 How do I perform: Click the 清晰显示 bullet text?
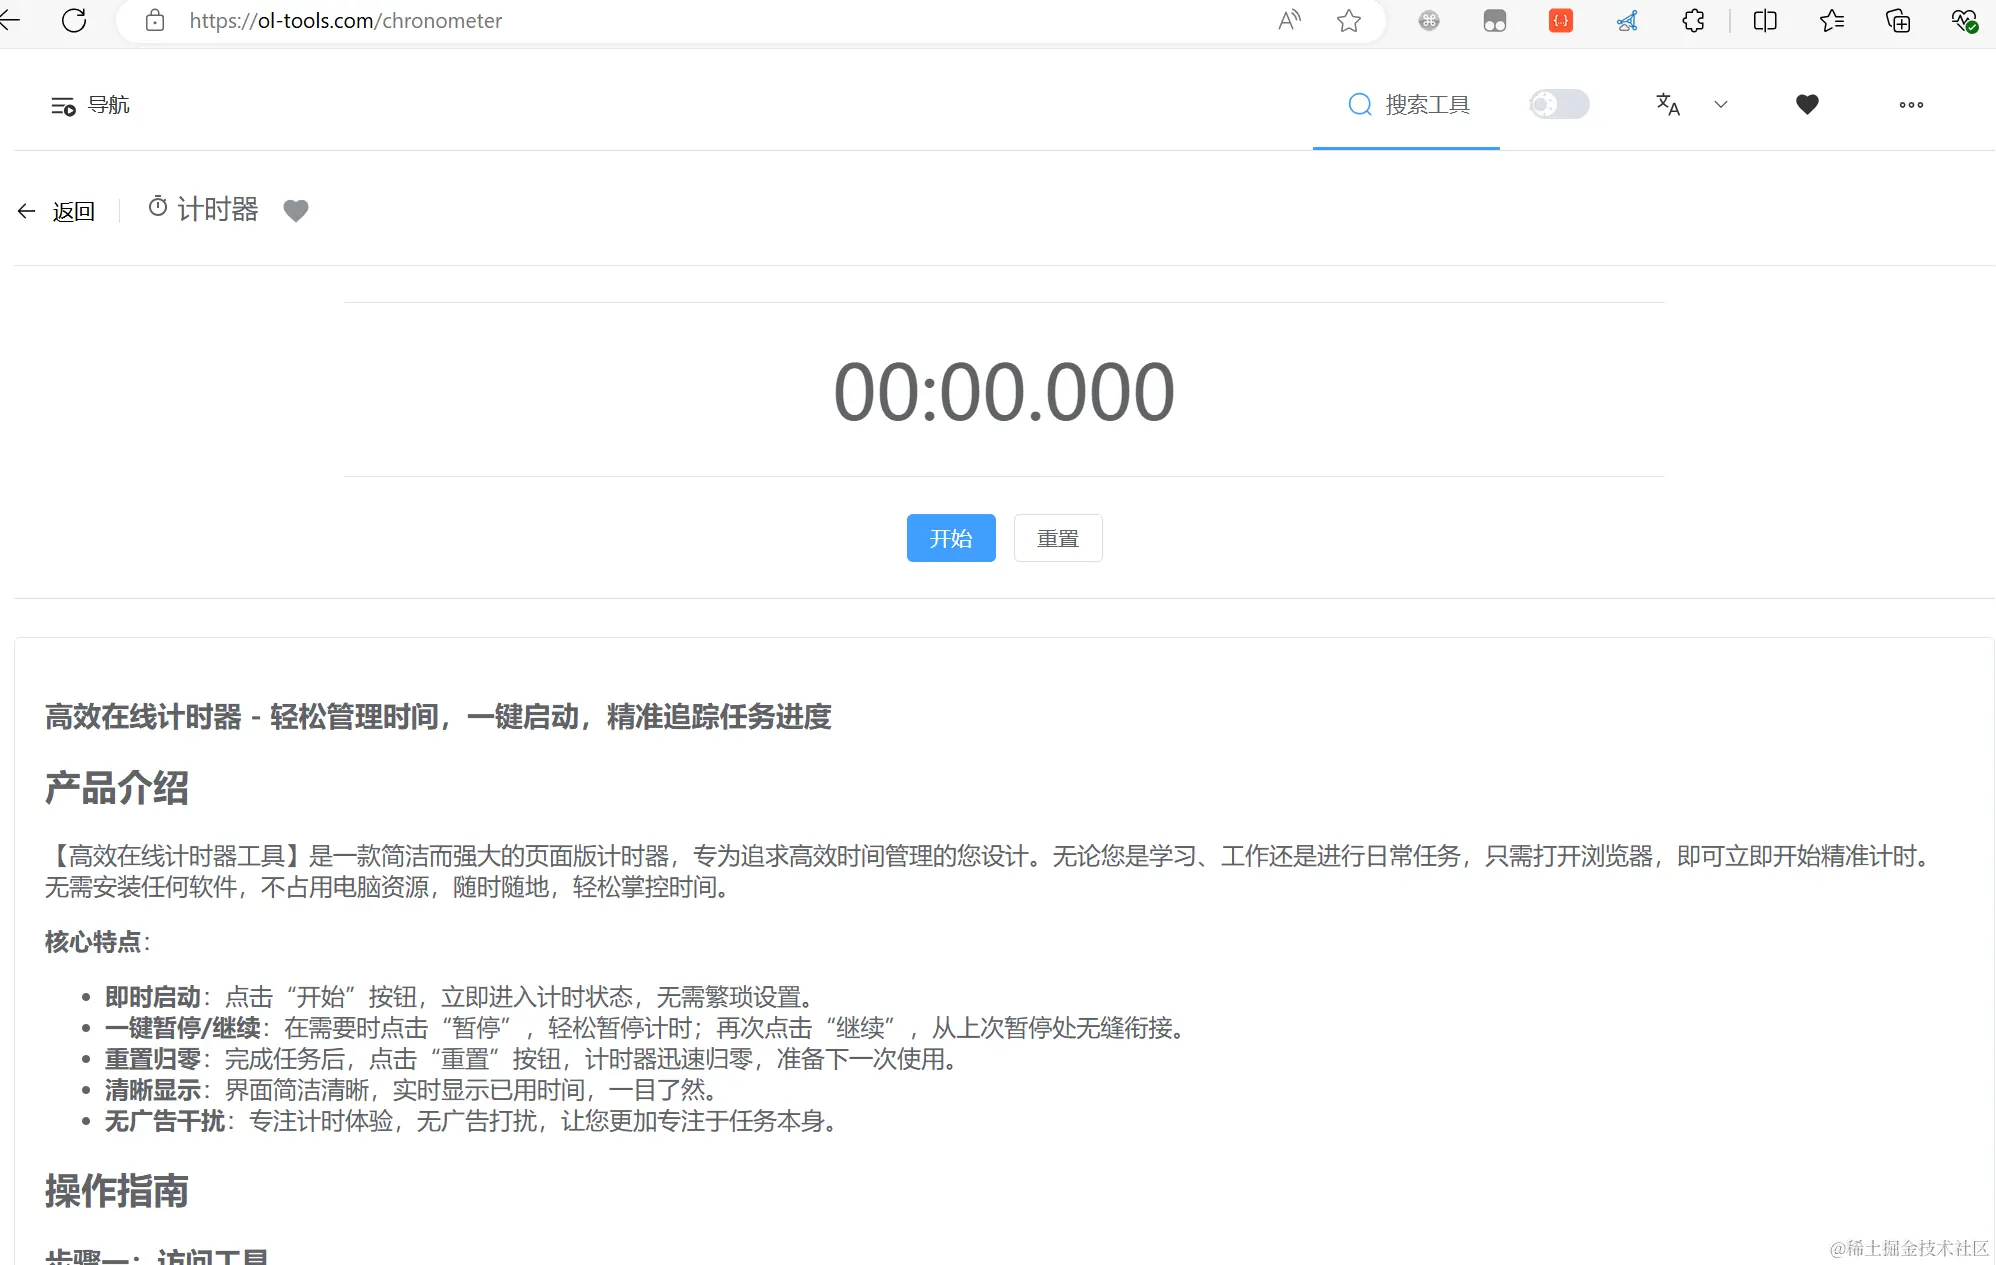pyautogui.click(x=153, y=1090)
